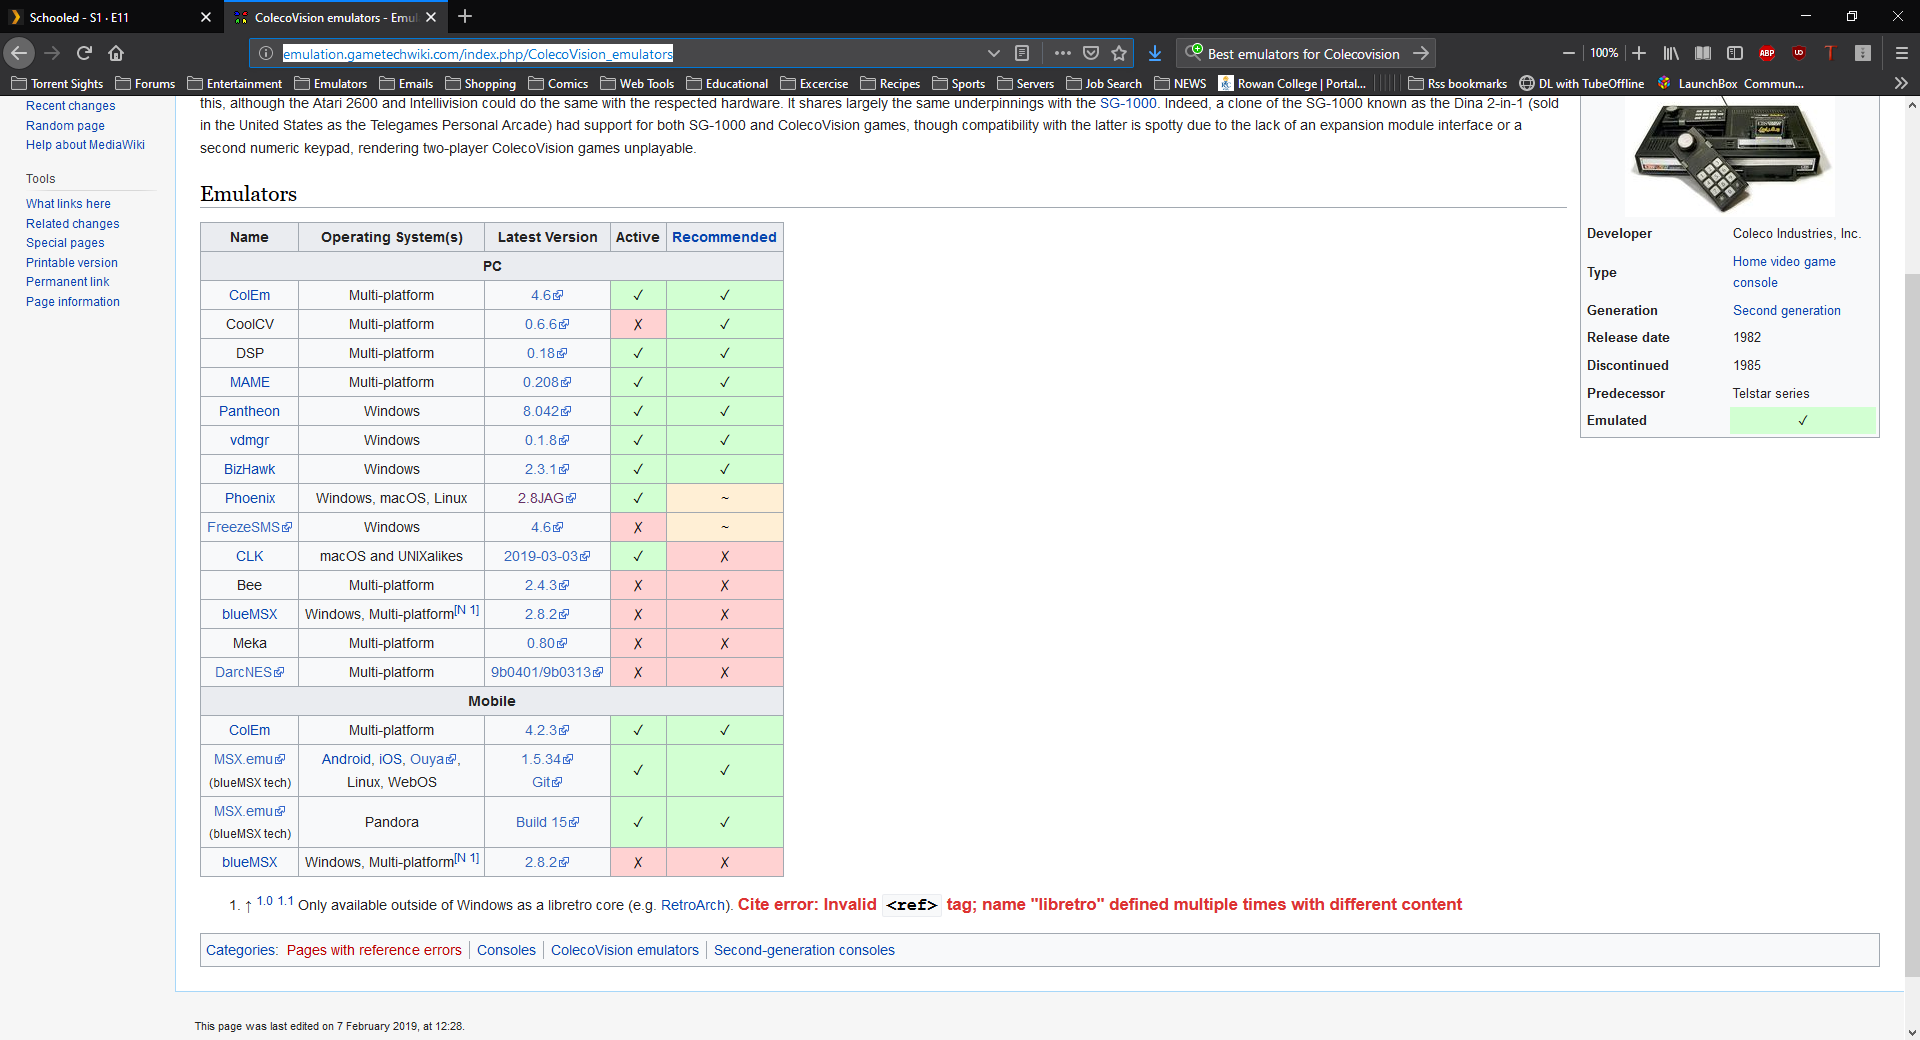
Task: Open Shopping bookmark folder
Action: [480, 83]
